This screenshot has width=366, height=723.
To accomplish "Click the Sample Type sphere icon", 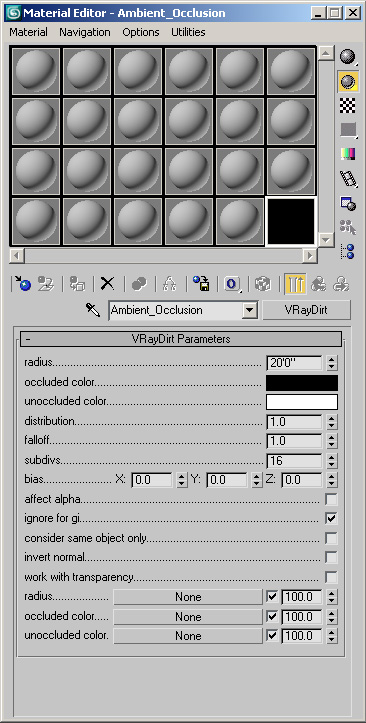I will (348, 57).
